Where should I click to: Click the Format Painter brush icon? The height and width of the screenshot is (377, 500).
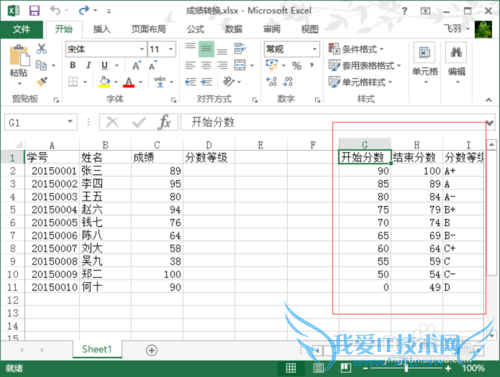click(42, 82)
